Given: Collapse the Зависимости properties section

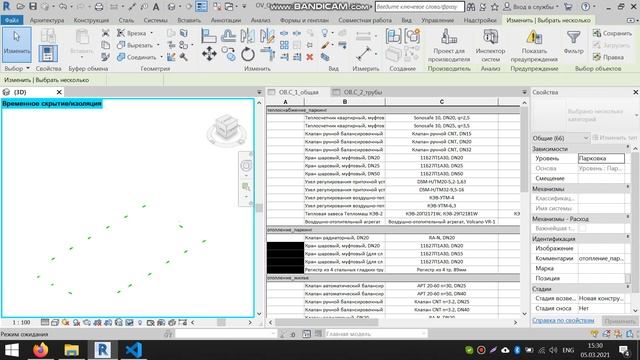Looking at the screenshot, I should tap(628, 148).
